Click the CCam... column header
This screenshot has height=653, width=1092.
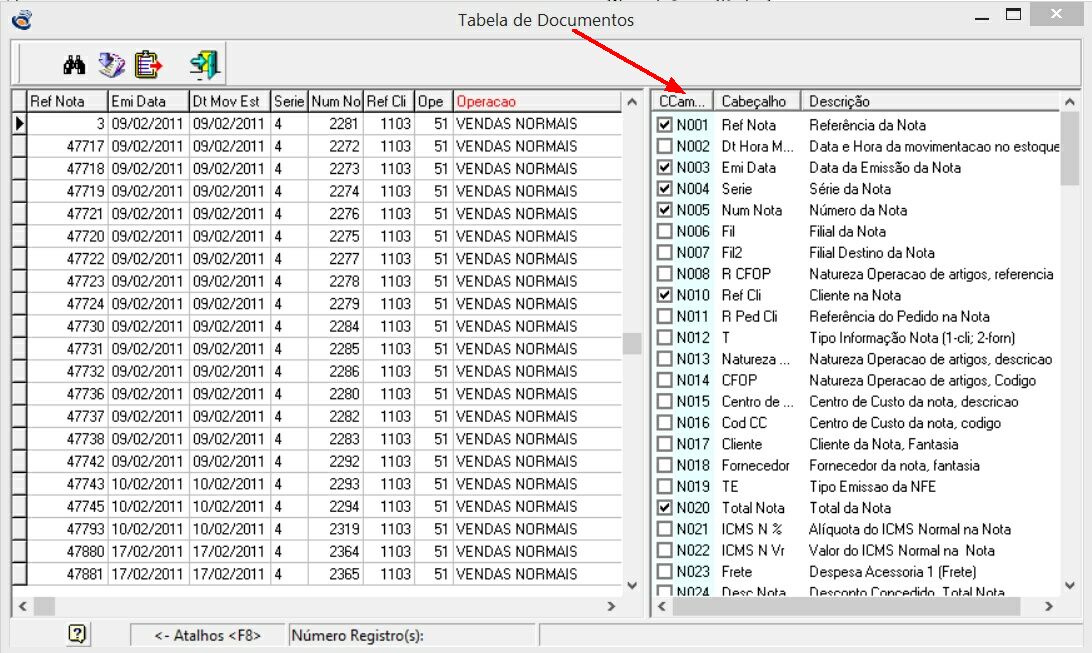click(682, 101)
